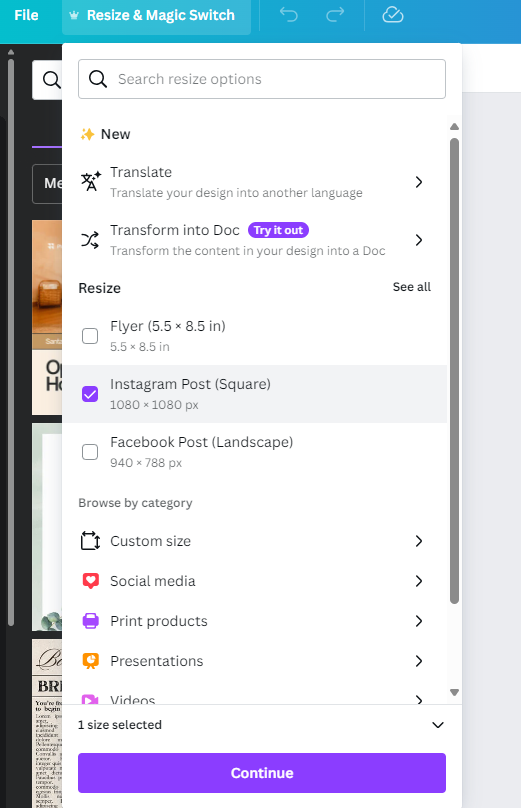Click the 1 size selected text
521x808 pixels.
[120, 725]
